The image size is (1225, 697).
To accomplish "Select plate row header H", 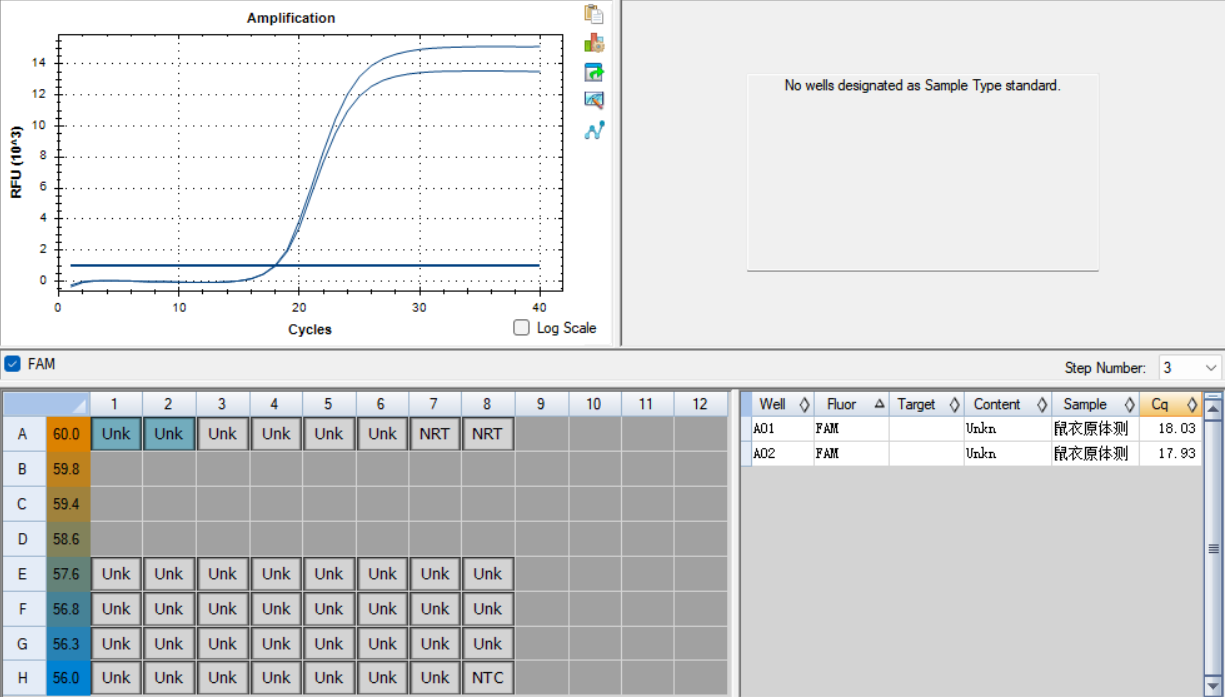I will [x=23, y=678].
